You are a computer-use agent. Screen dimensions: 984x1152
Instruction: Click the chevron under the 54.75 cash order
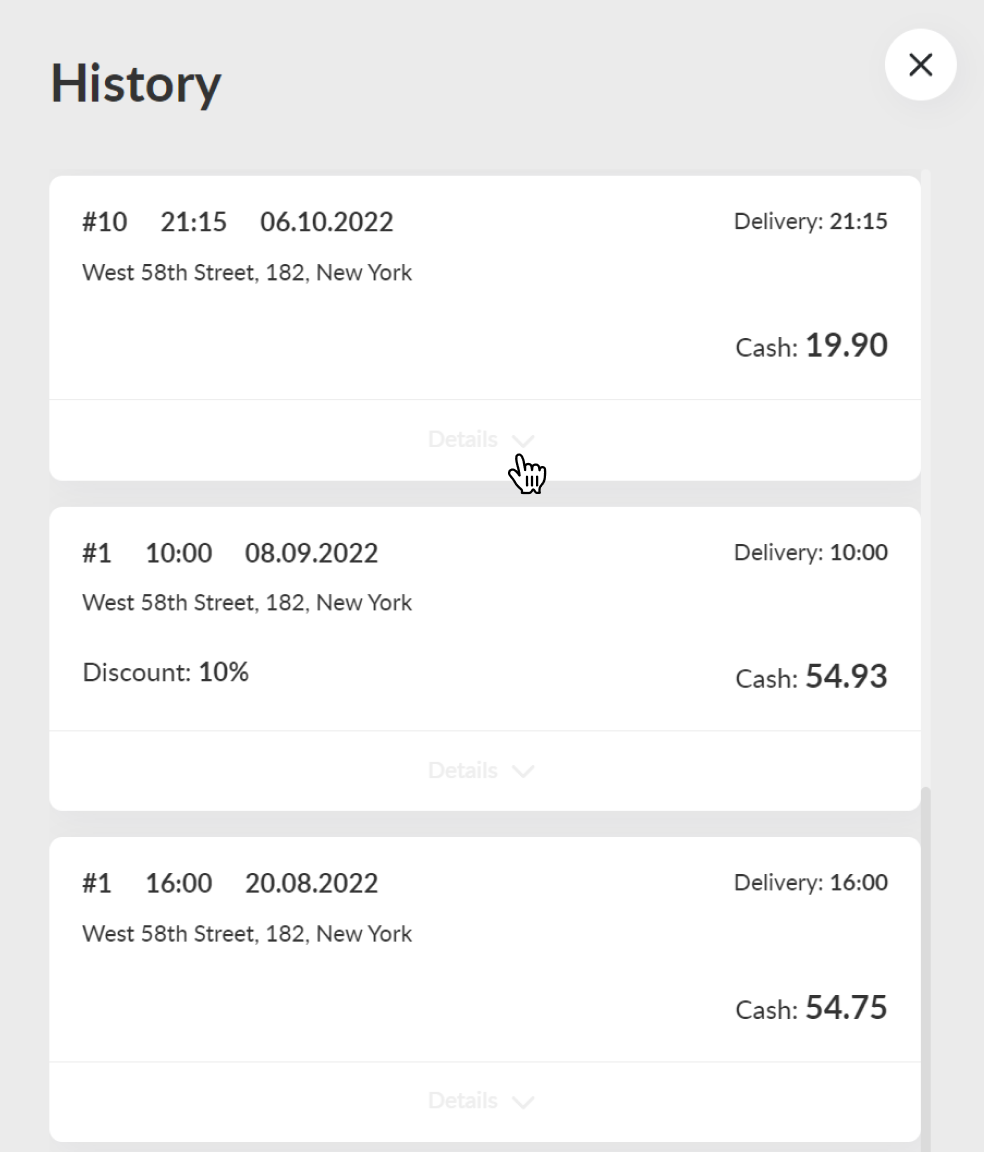[522, 1102]
